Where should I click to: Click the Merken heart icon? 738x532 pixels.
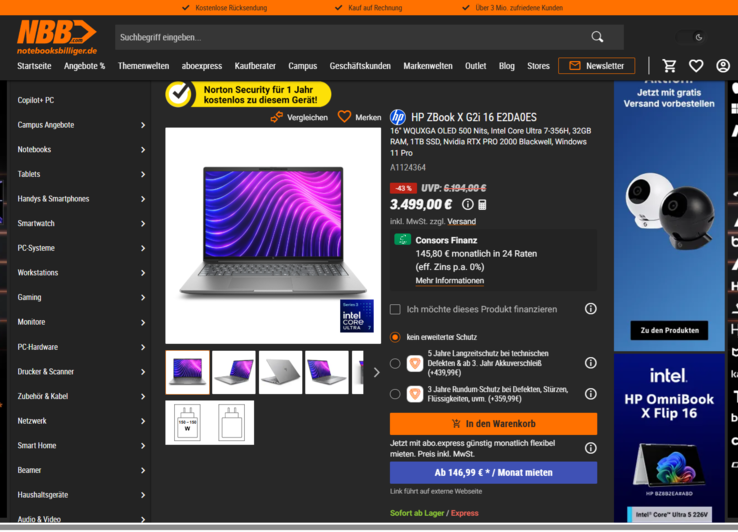coord(345,117)
